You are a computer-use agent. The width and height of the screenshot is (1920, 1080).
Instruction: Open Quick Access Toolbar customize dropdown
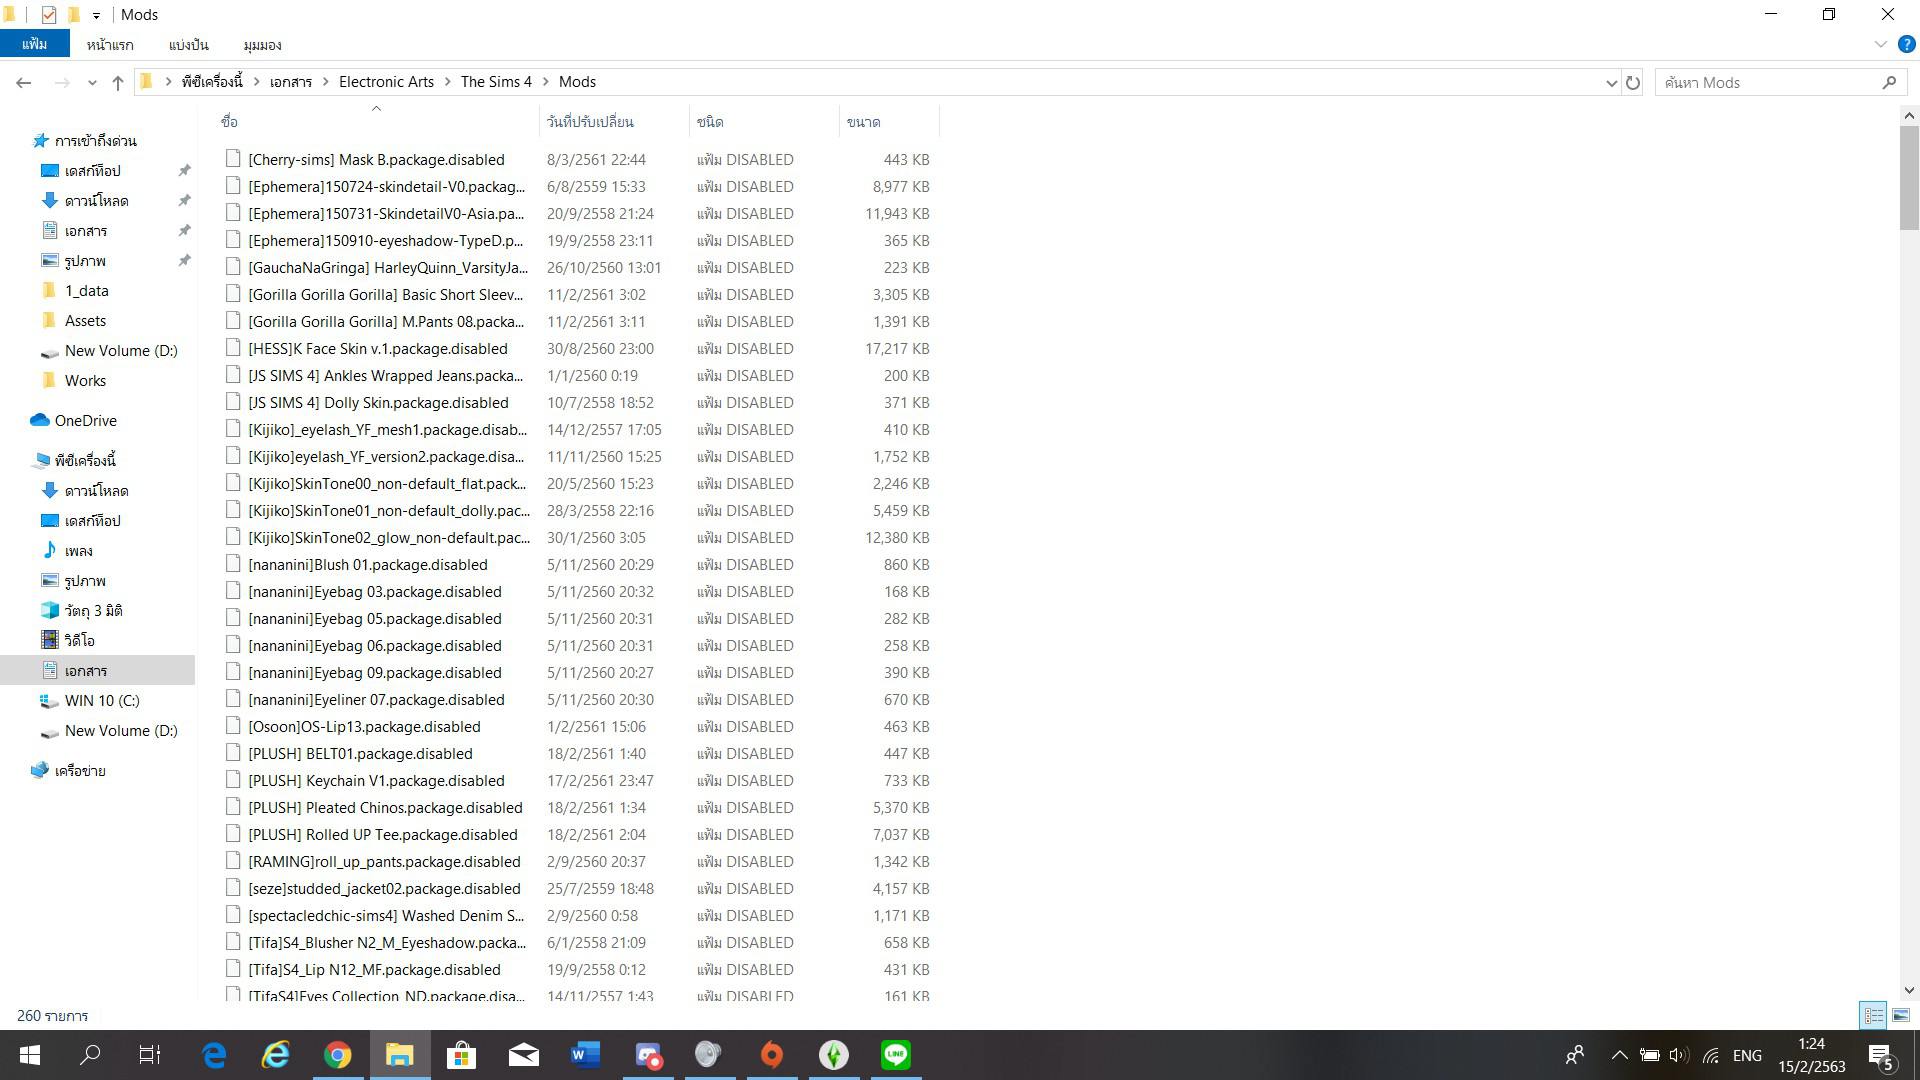(x=96, y=15)
